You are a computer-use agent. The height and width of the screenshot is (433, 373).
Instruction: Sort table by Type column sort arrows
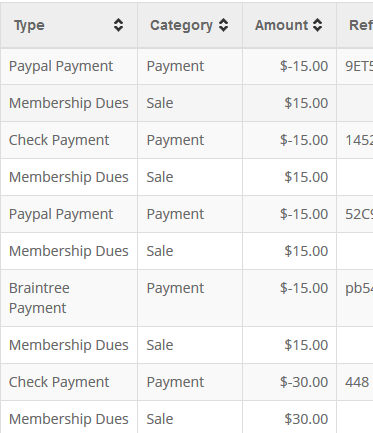click(118, 25)
